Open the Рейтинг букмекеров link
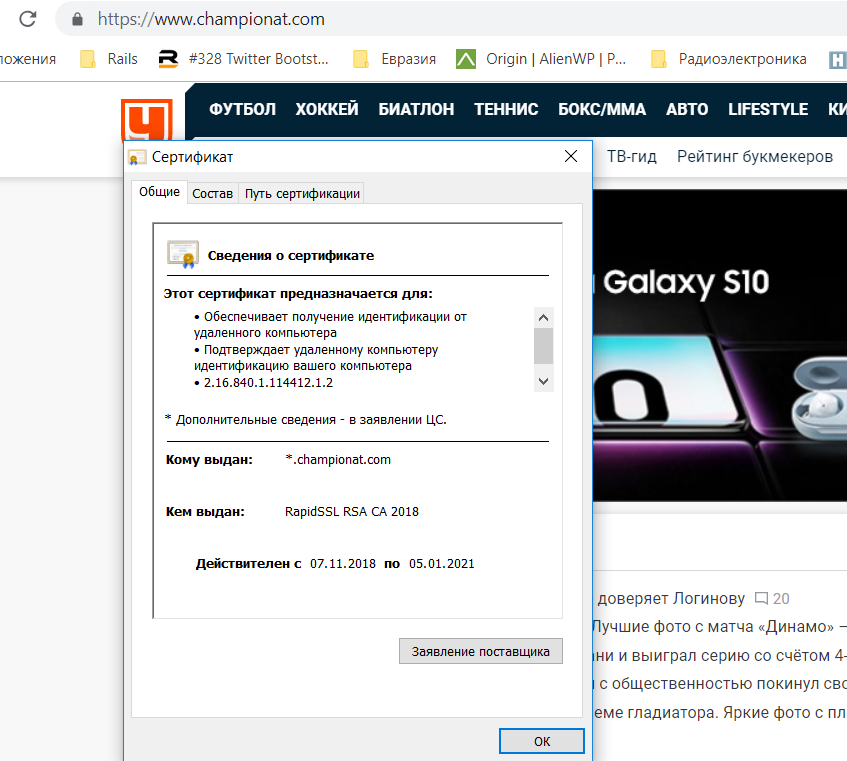Screen dimensions: 847x761 [x=754, y=157]
